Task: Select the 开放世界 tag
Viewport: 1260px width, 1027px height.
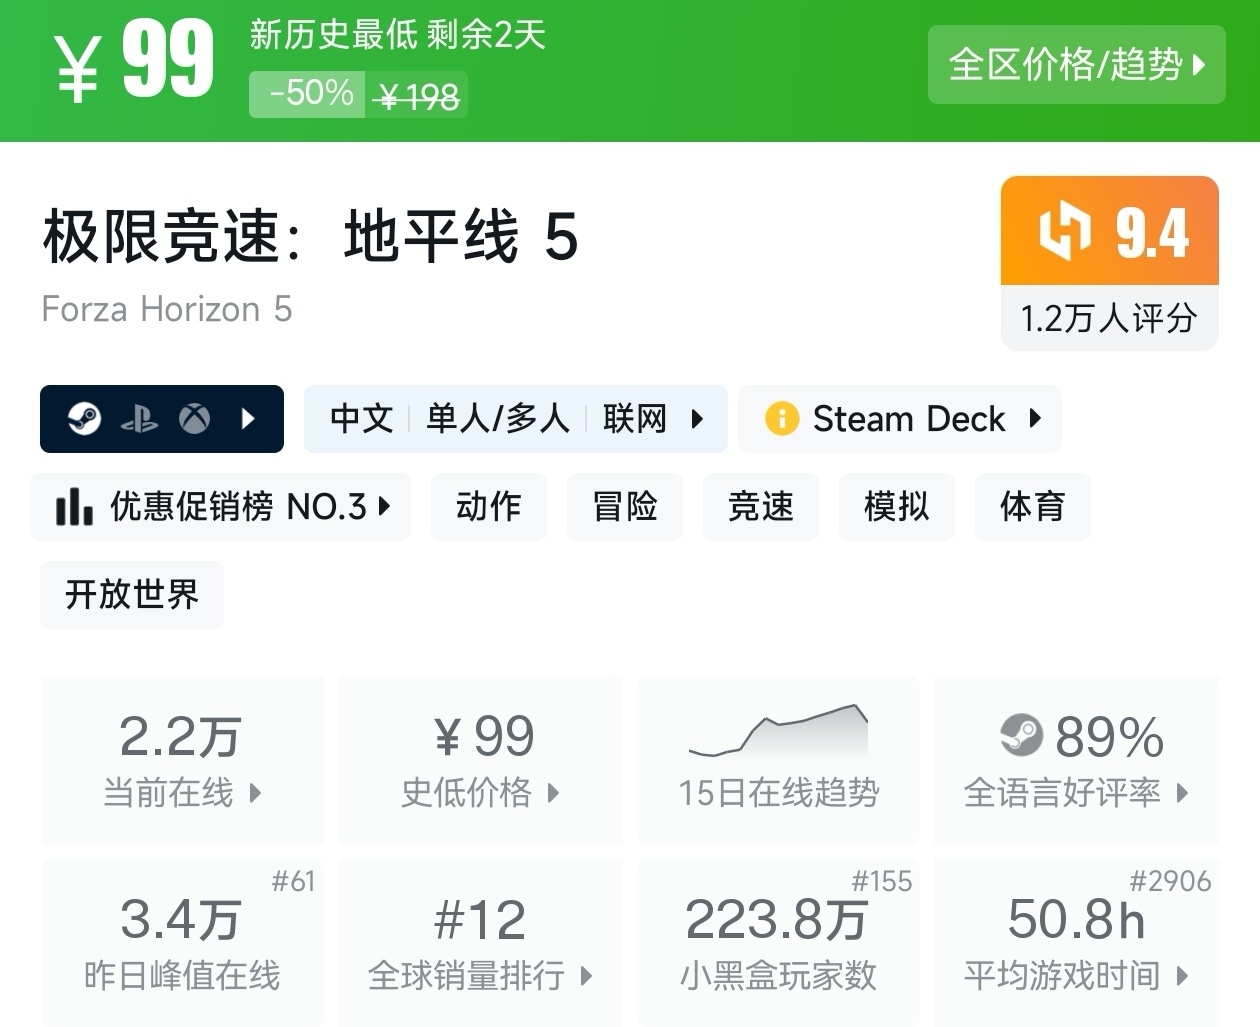Action: pyautogui.click(x=132, y=595)
